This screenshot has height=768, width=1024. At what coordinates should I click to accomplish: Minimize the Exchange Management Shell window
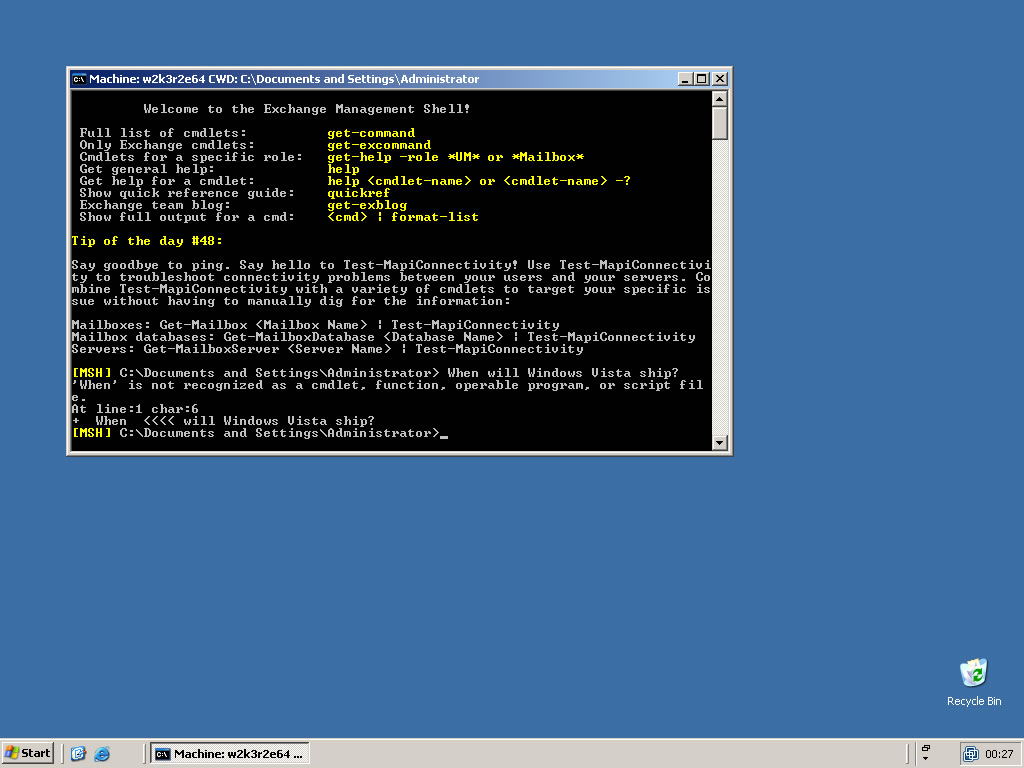pyautogui.click(x=685, y=79)
